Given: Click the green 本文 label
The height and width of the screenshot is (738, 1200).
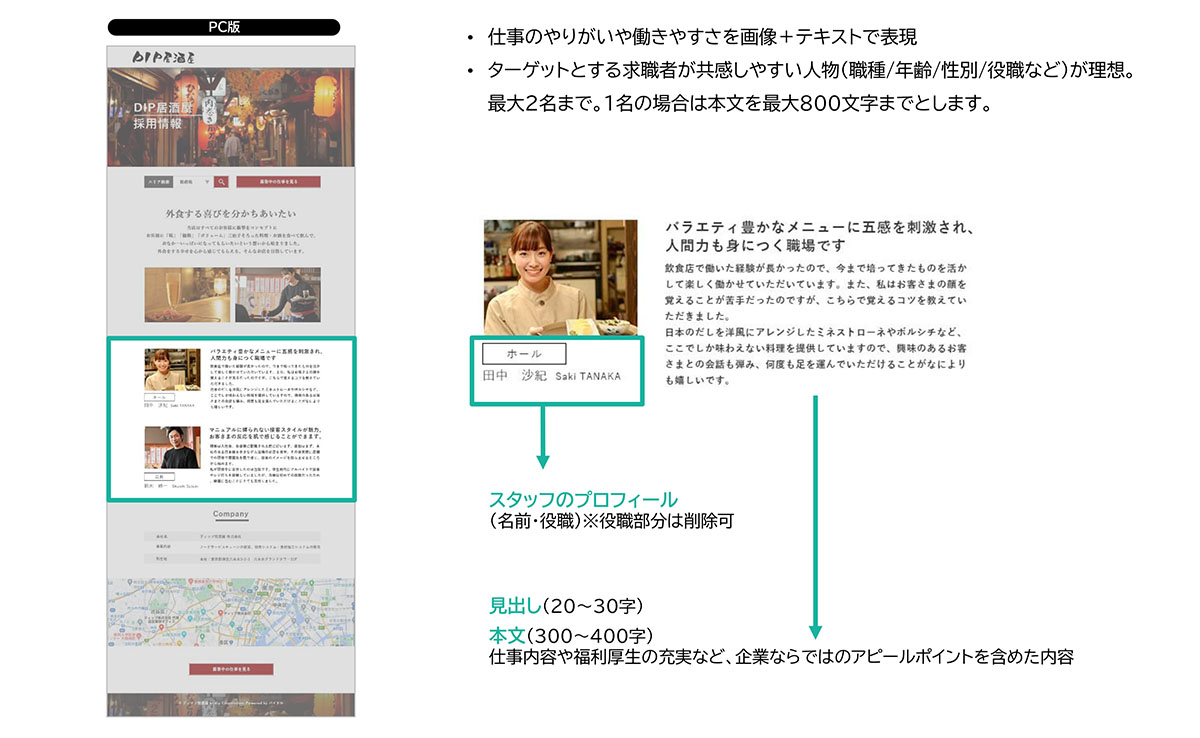Looking at the screenshot, I should [506, 635].
